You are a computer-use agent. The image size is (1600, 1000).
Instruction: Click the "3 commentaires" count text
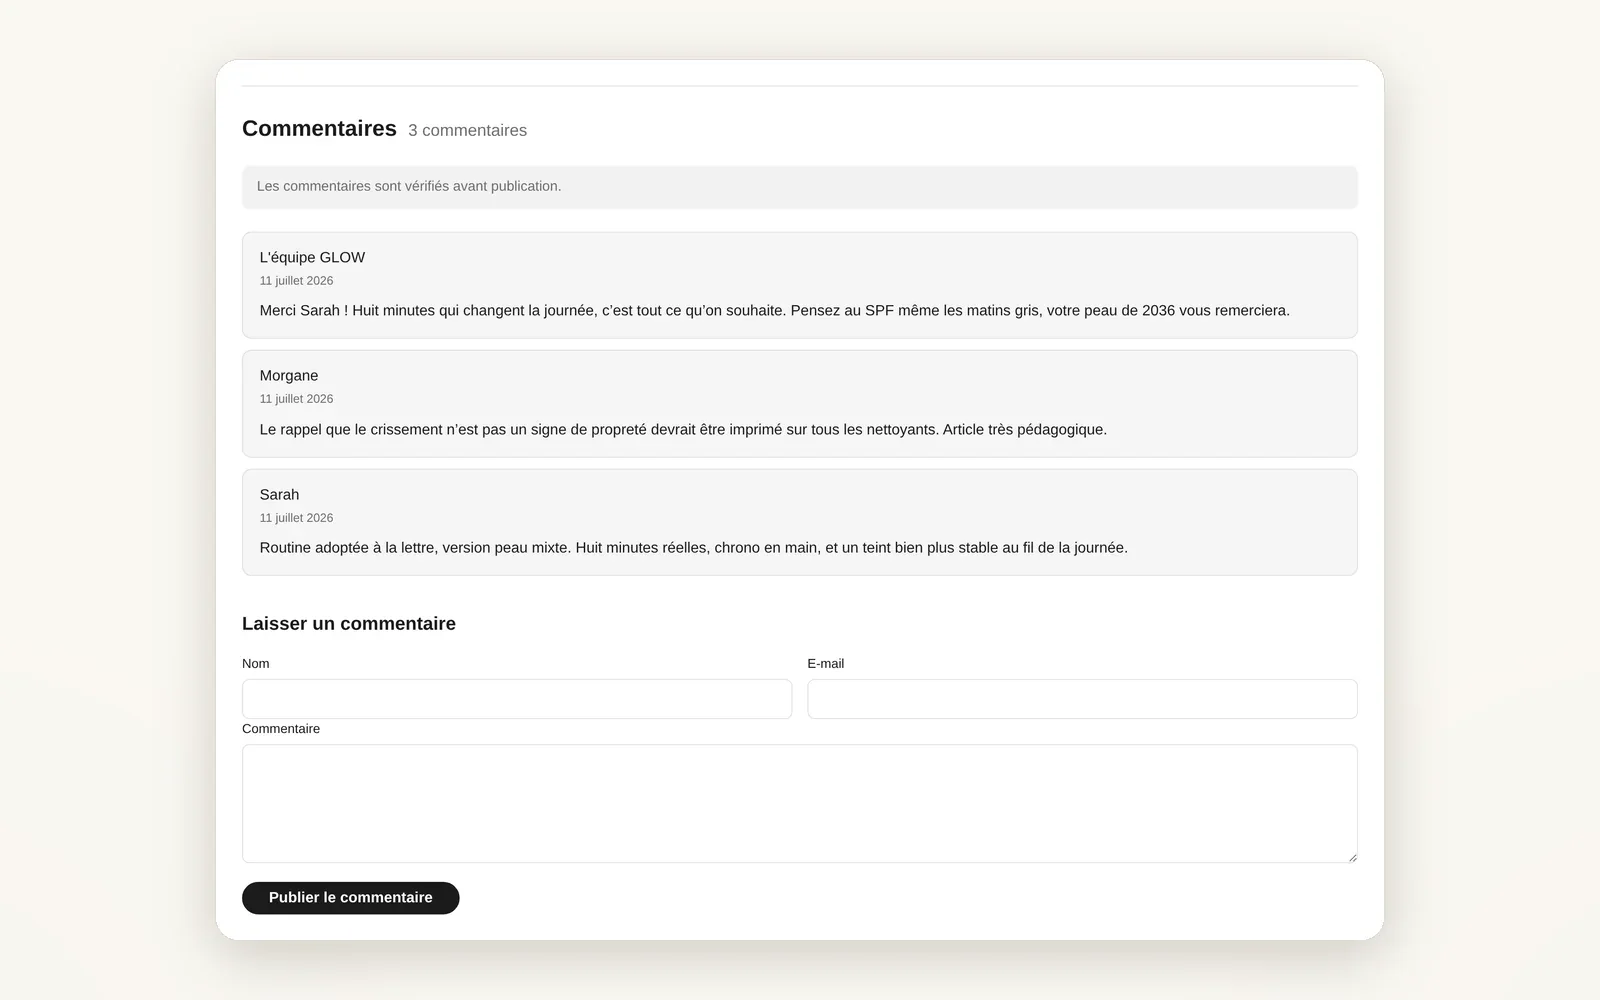pyautogui.click(x=467, y=131)
